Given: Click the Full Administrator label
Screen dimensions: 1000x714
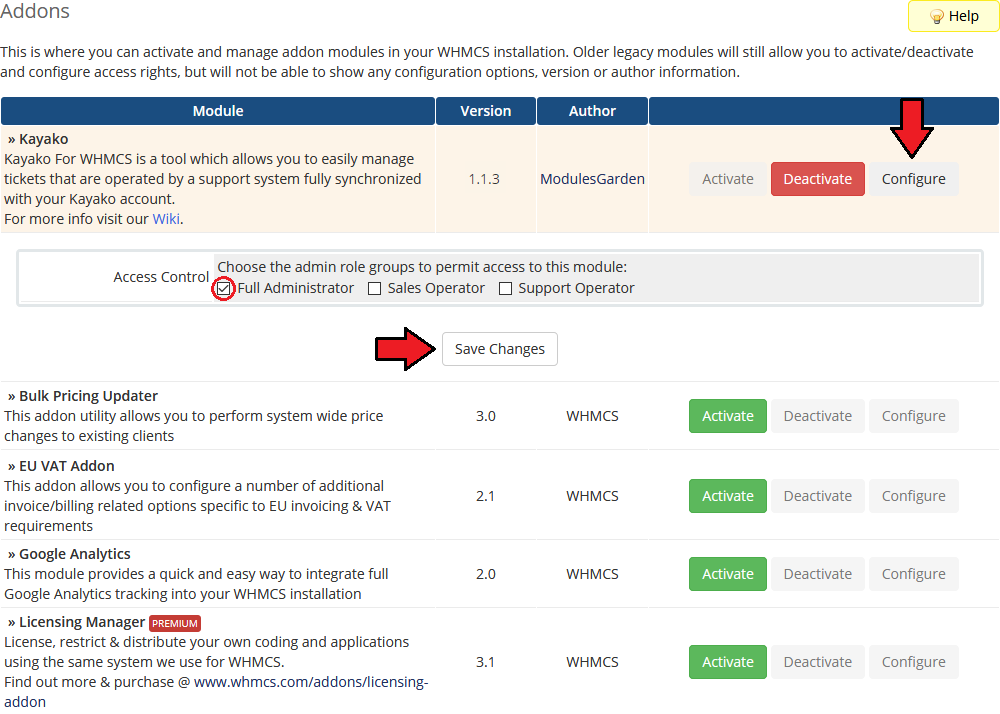Looking at the screenshot, I should pyautogui.click(x=295, y=288).
